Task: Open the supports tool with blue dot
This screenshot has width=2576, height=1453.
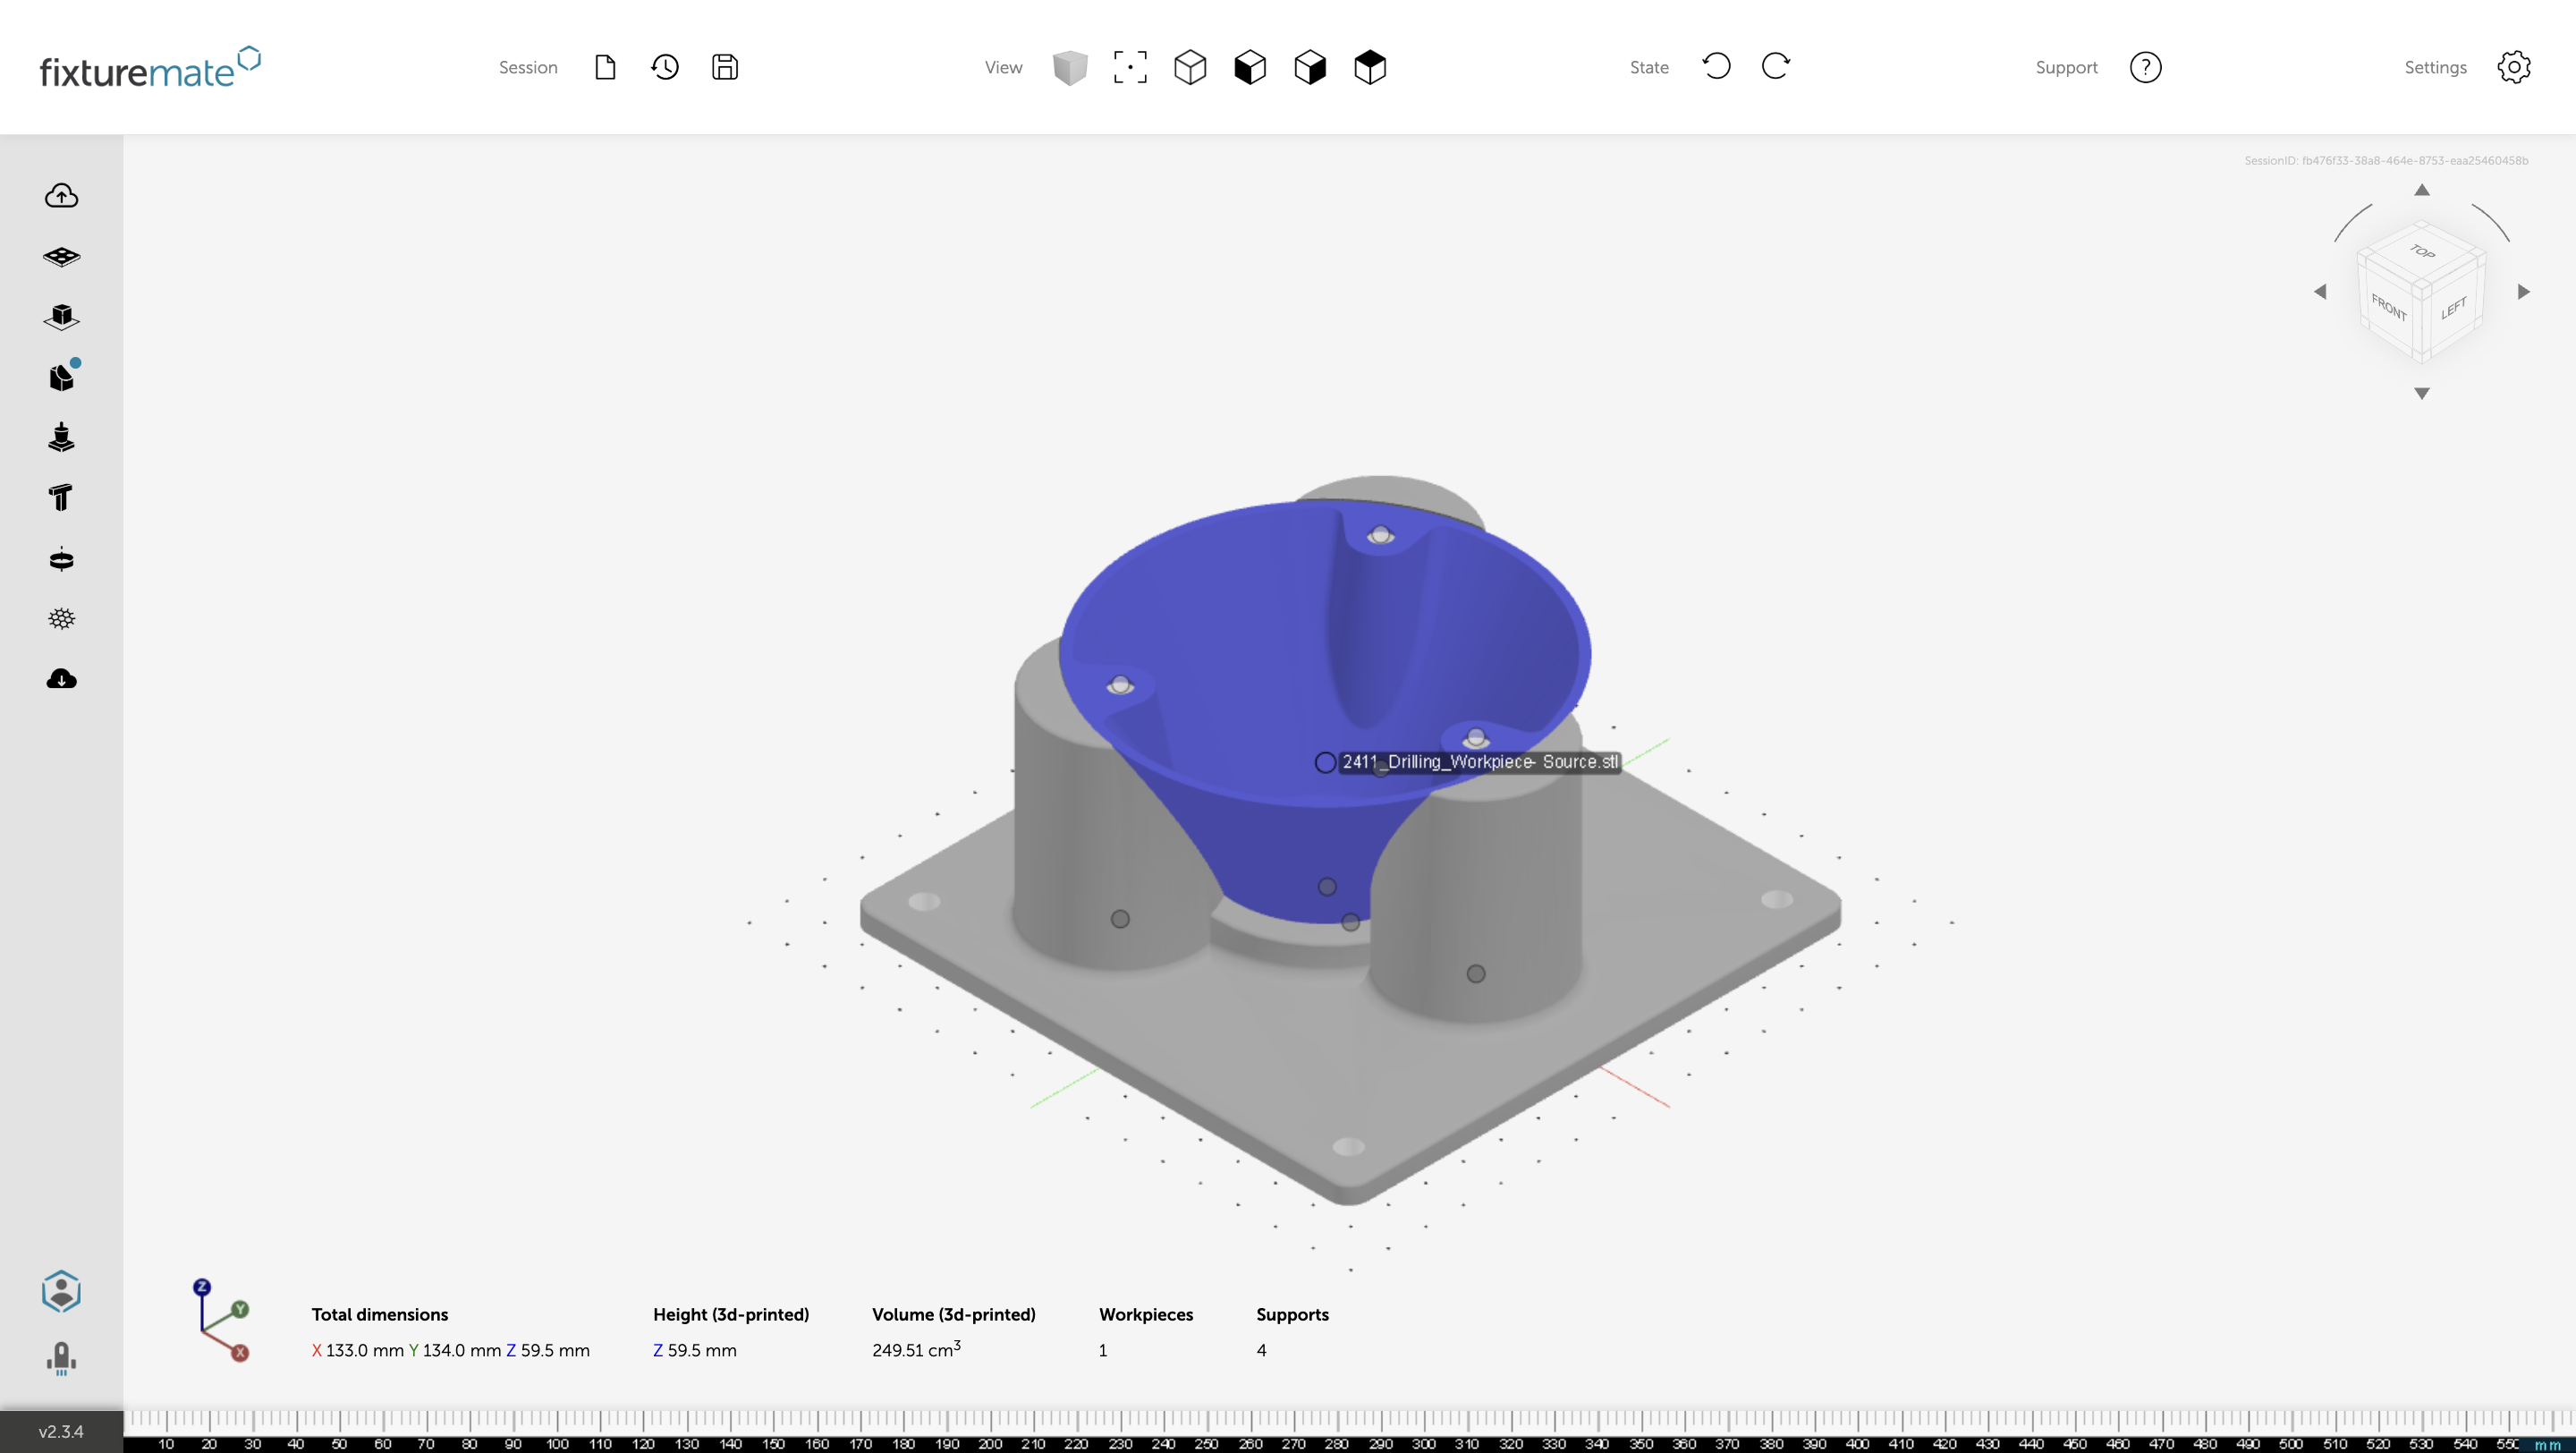Action: pyautogui.click(x=62, y=377)
